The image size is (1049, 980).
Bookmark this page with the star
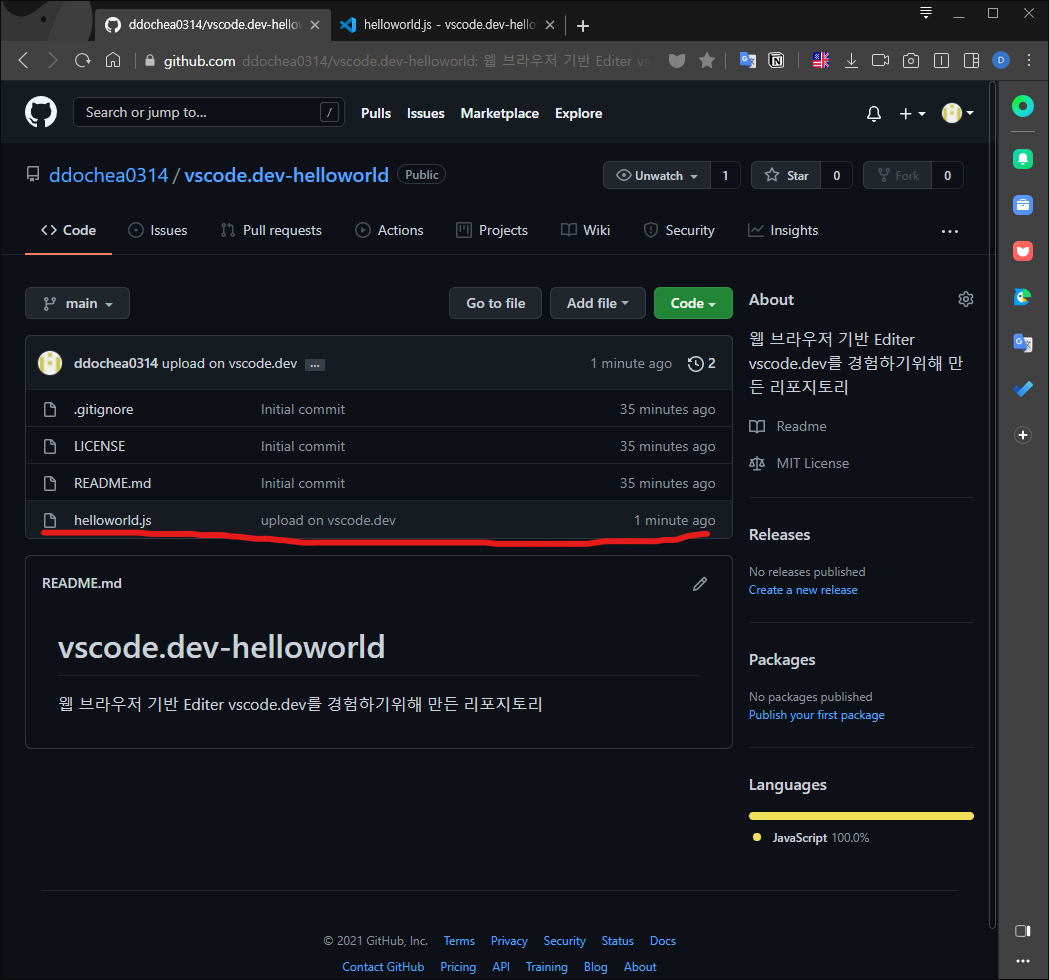tap(706, 61)
